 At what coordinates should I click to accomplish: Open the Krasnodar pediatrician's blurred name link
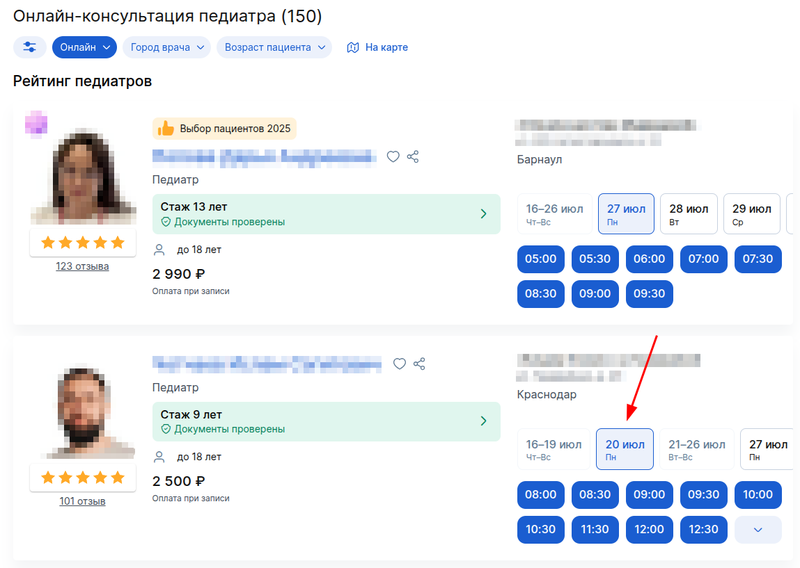coord(267,364)
